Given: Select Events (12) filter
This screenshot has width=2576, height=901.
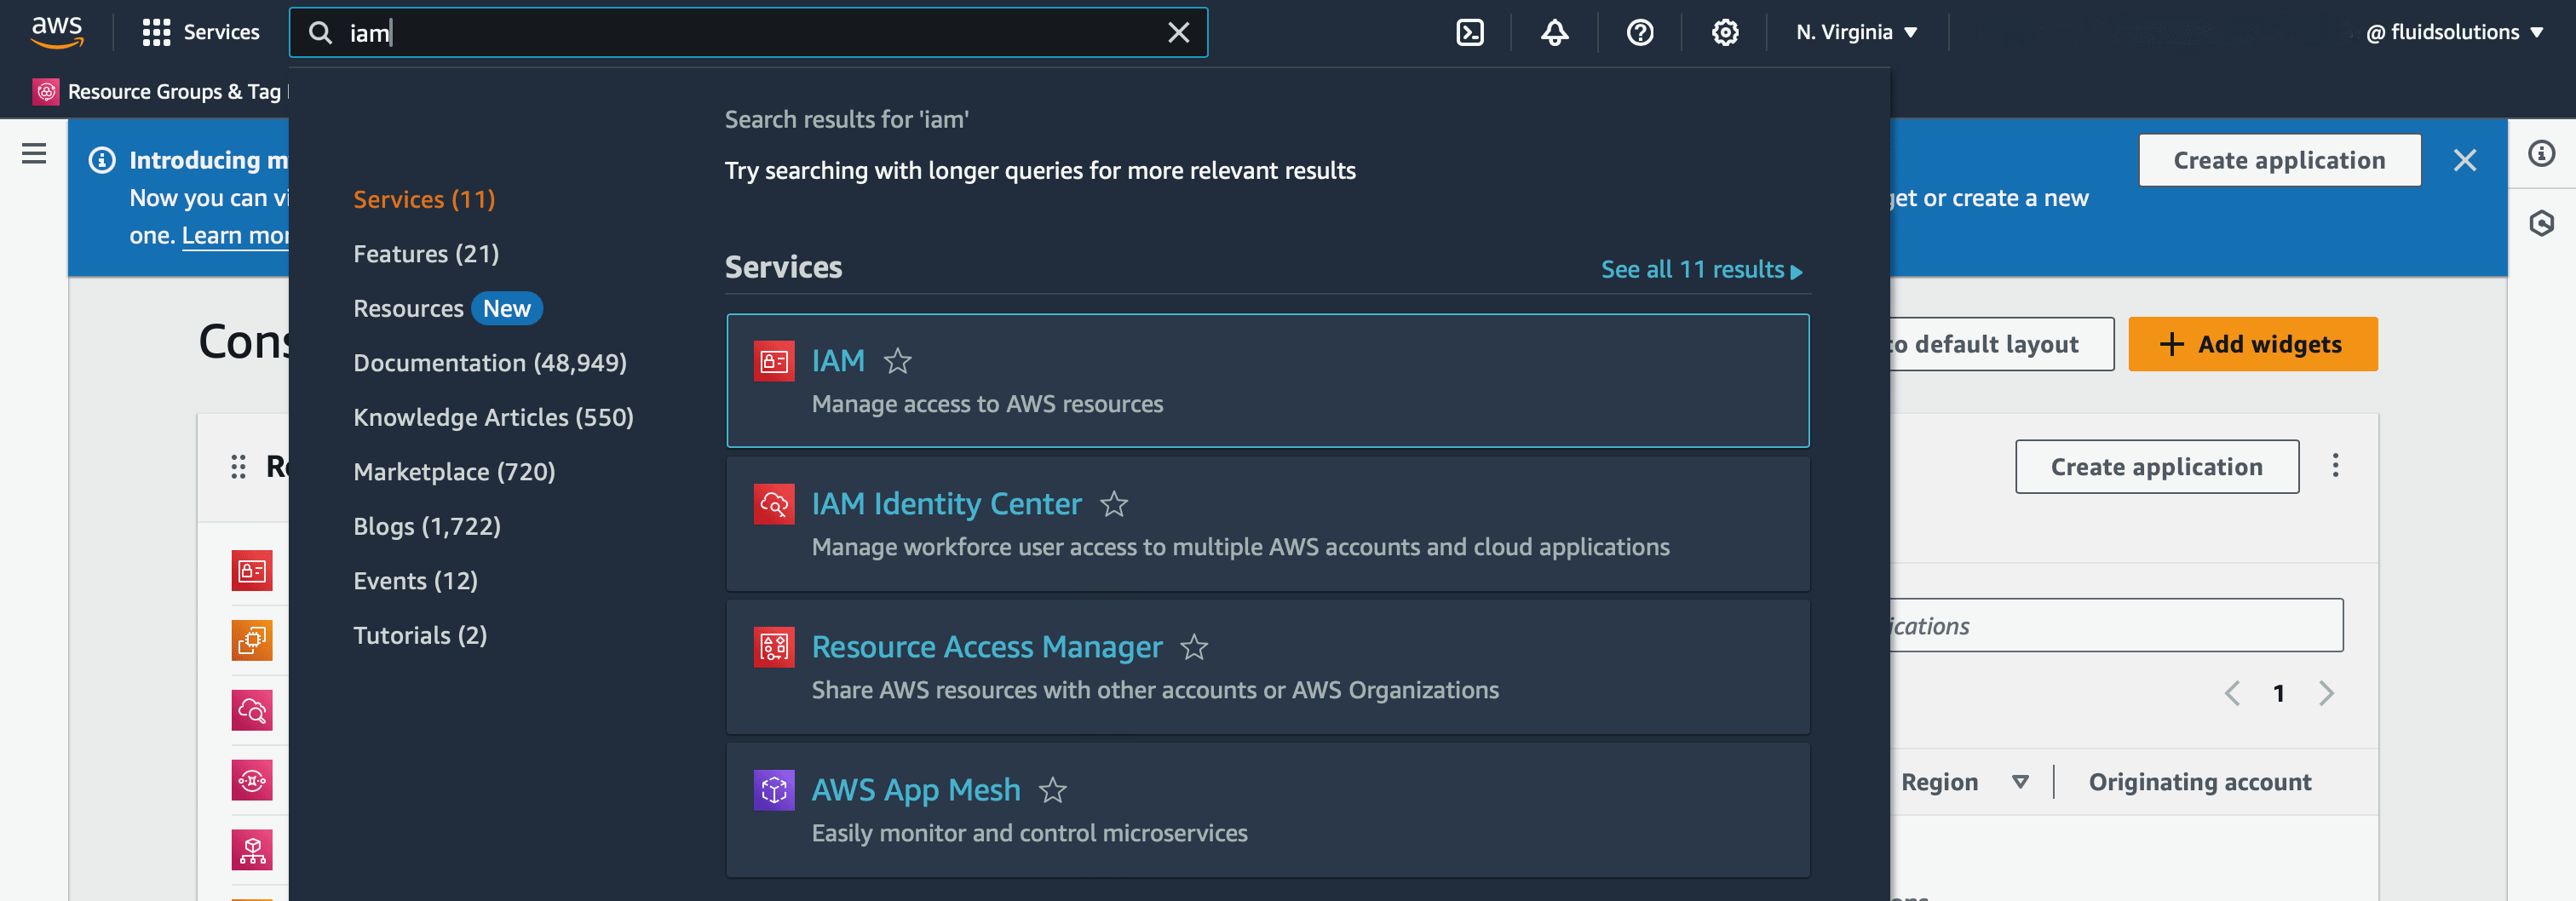Looking at the screenshot, I should pos(415,581).
